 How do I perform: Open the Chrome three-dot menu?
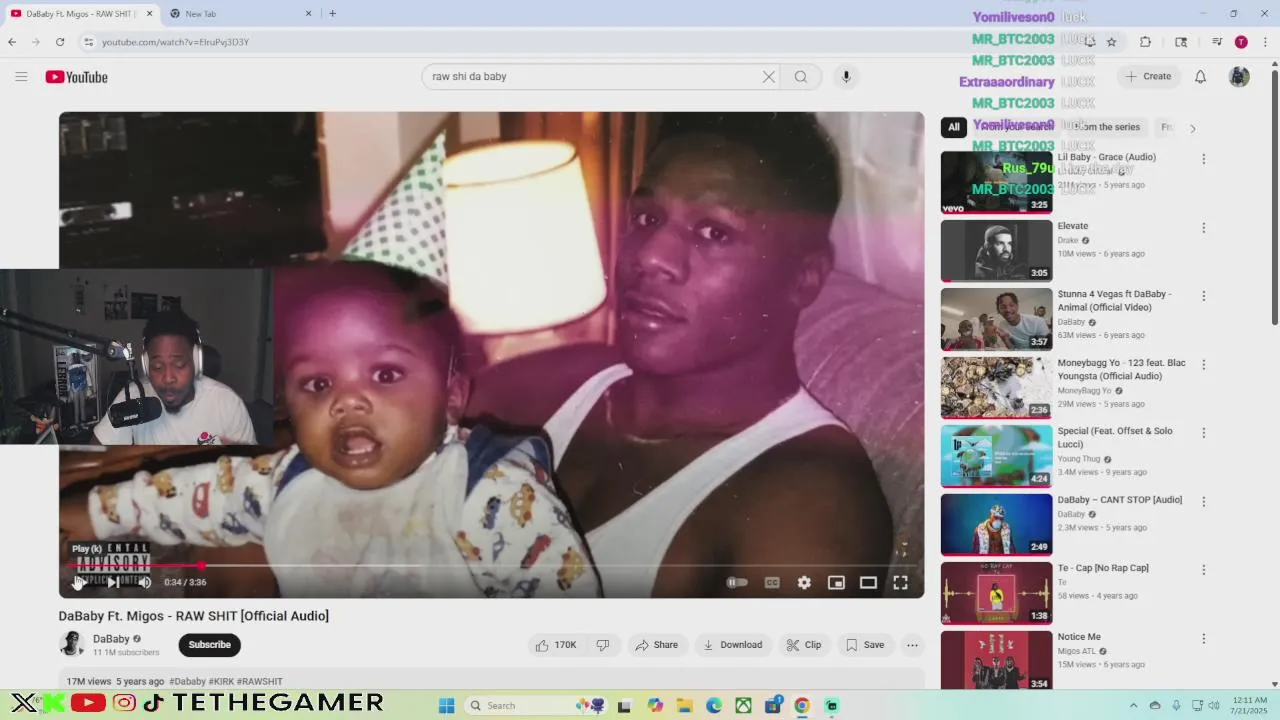click(1265, 42)
